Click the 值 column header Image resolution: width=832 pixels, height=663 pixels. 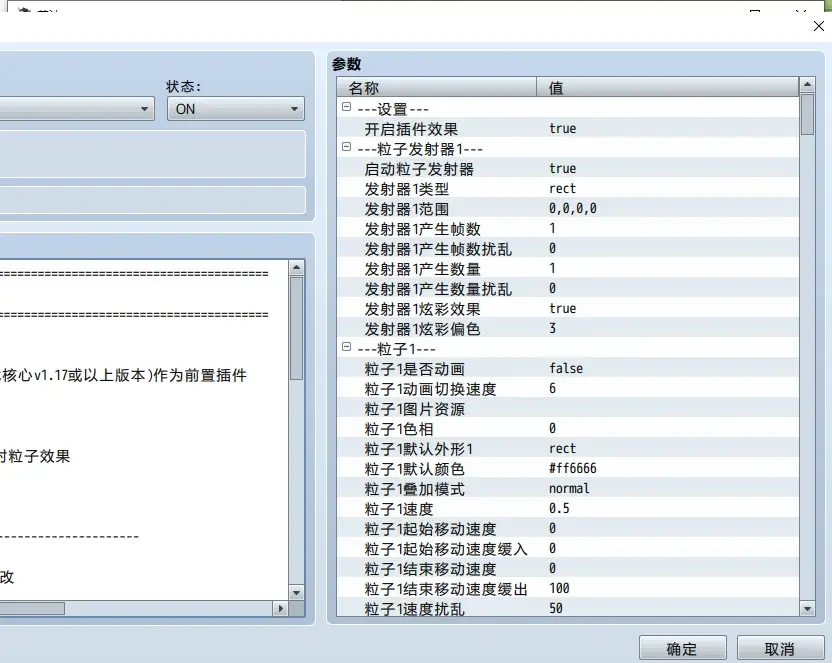coord(668,87)
